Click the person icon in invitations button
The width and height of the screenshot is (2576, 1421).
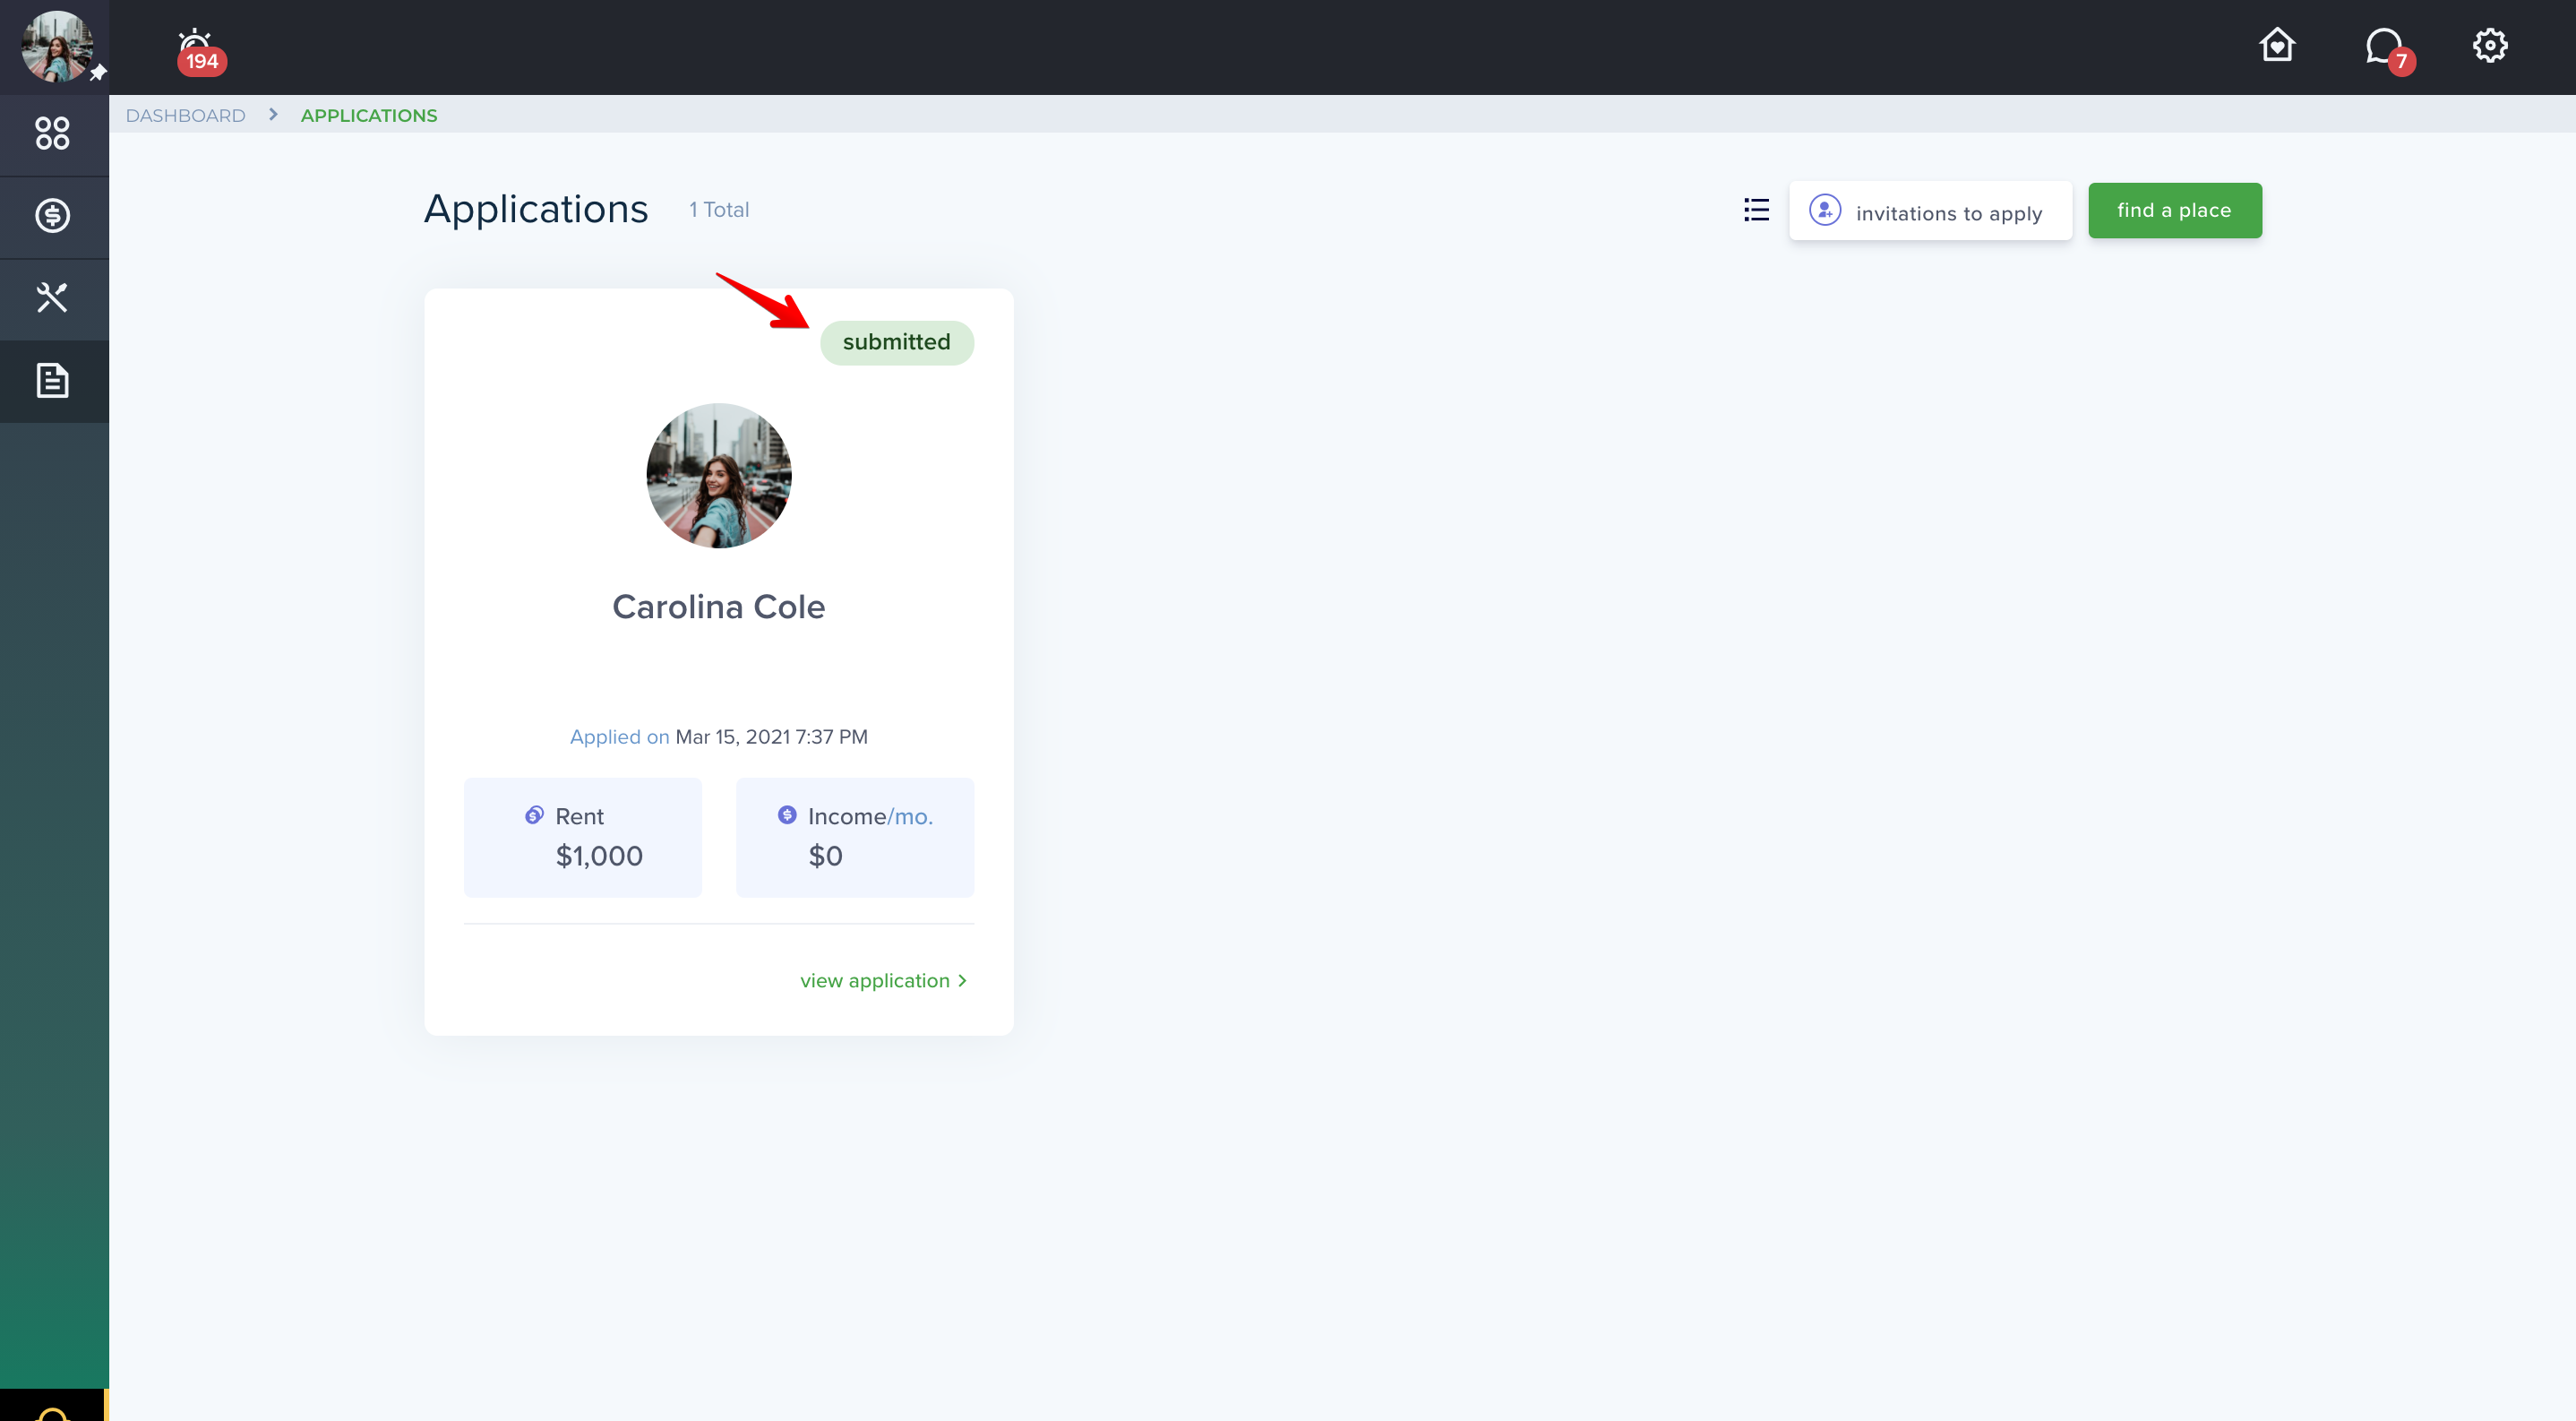point(1825,211)
